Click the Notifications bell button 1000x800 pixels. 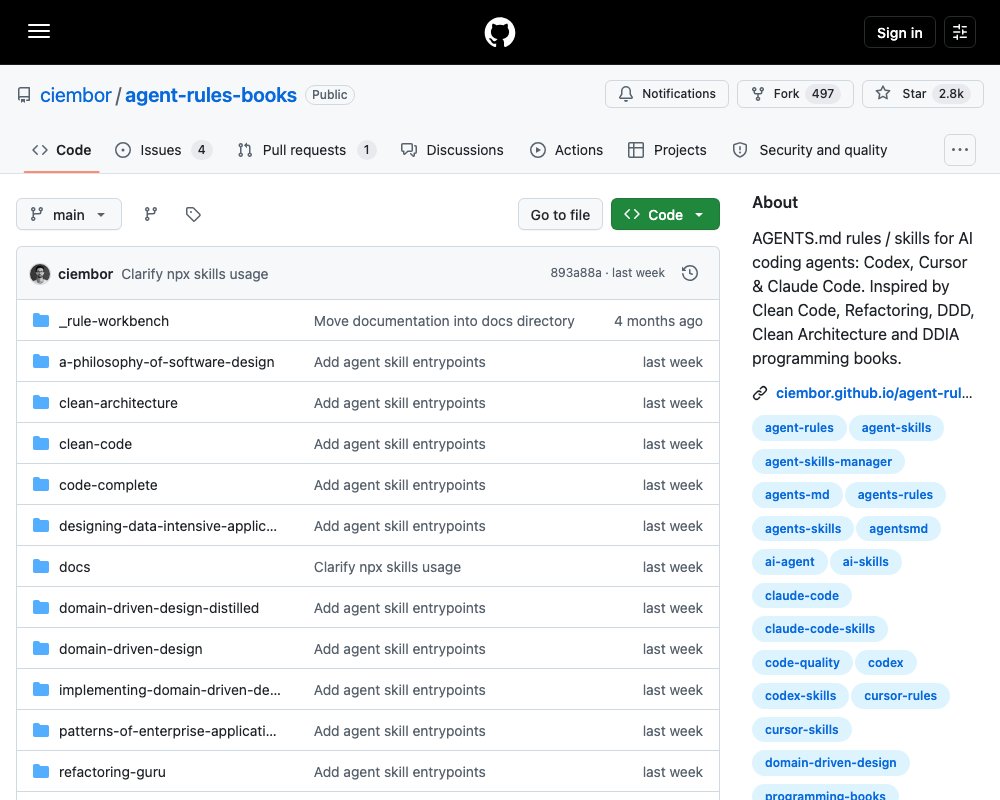click(666, 94)
